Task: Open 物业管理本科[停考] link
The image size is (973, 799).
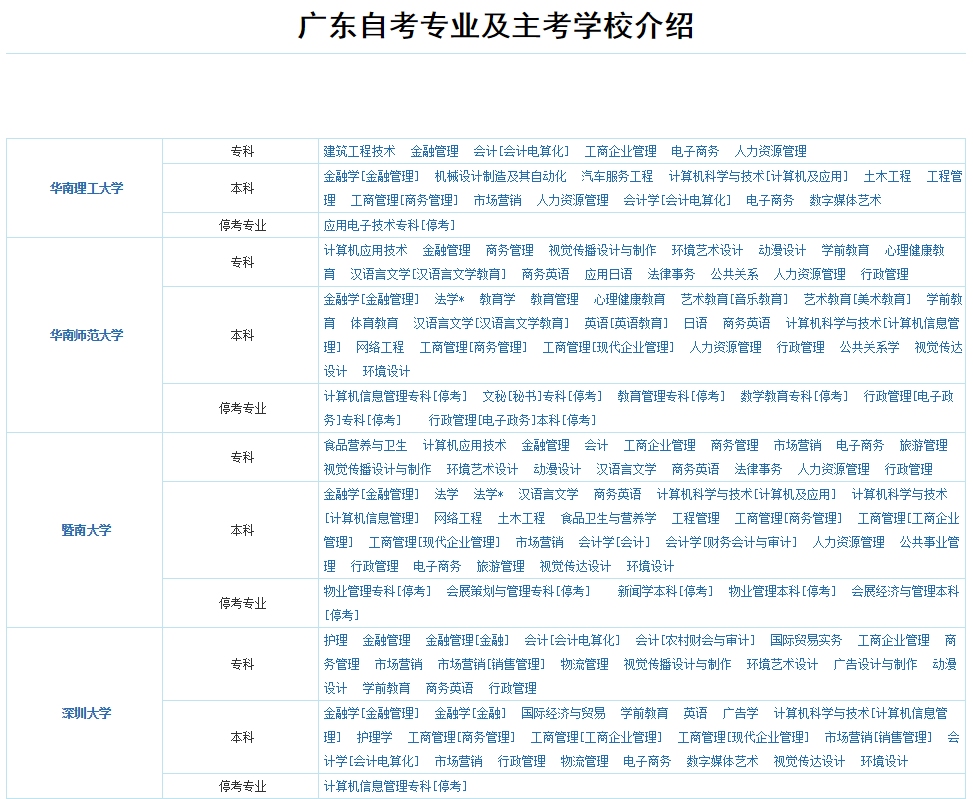Action: 782,592
